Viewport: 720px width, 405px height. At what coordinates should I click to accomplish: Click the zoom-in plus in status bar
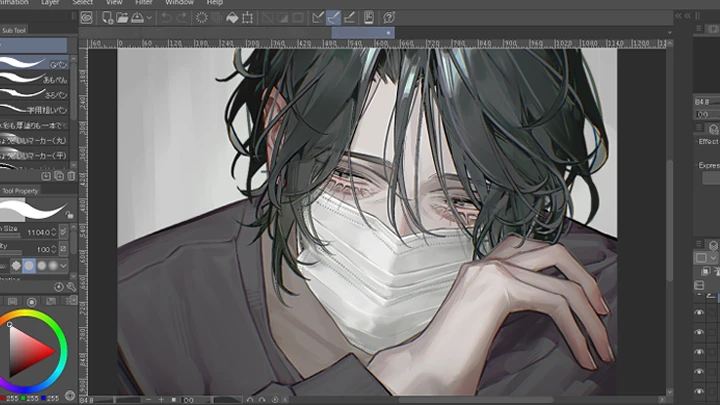tap(161, 400)
